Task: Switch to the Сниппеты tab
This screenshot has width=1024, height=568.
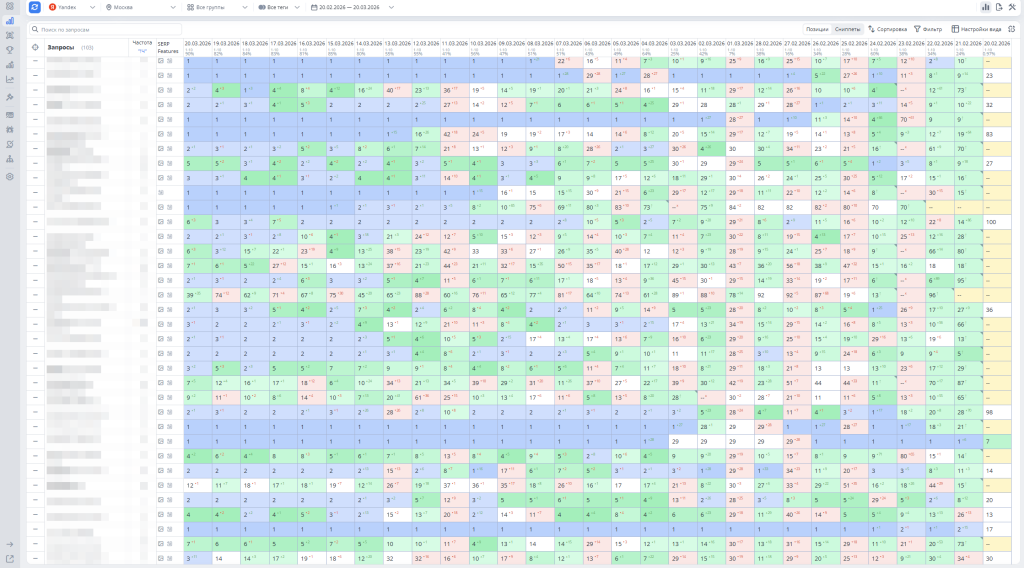Action: tap(848, 29)
